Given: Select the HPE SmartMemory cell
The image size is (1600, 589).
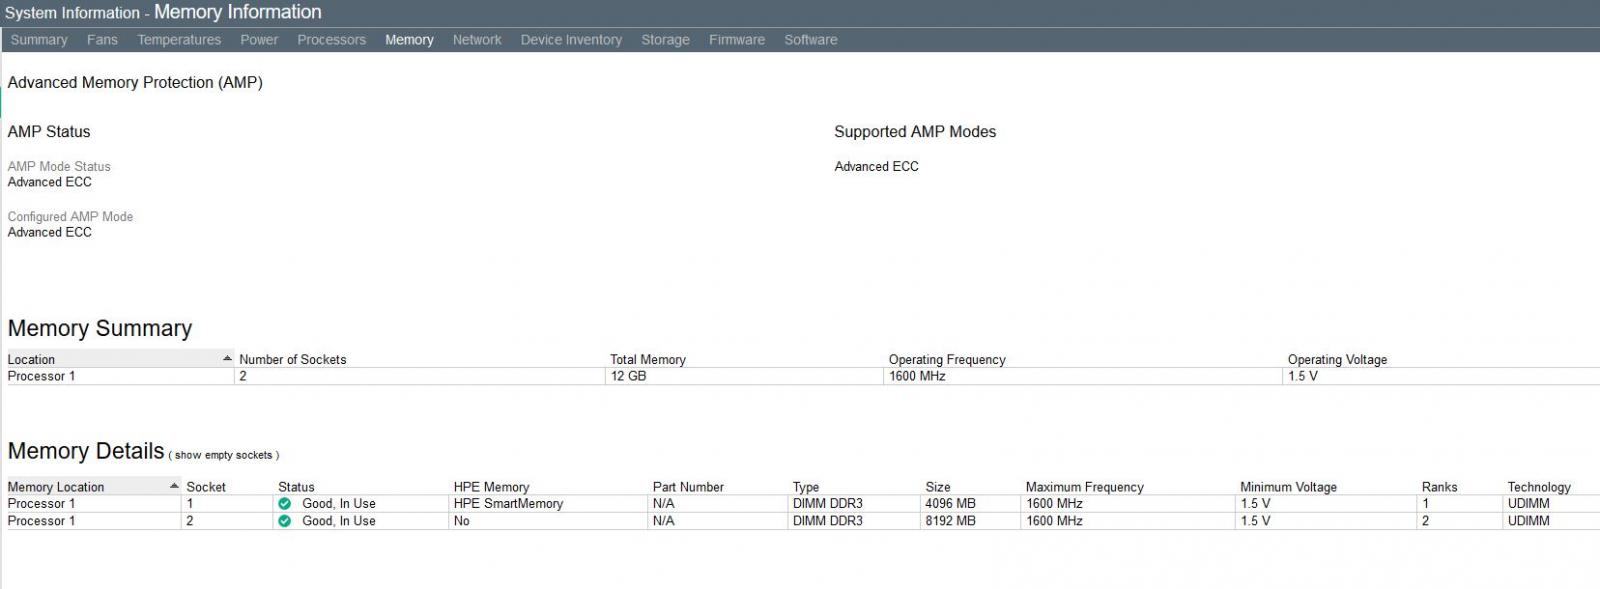Looking at the screenshot, I should [508, 504].
